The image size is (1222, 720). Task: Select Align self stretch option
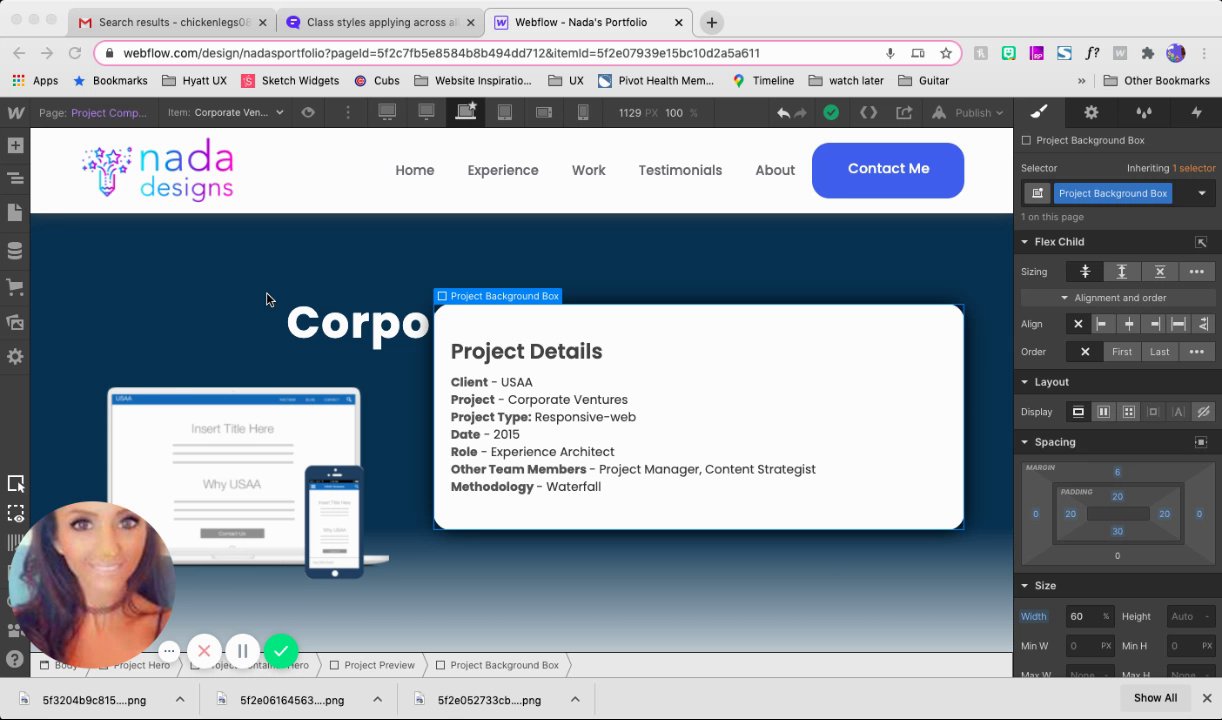(x=1178, y=324)
